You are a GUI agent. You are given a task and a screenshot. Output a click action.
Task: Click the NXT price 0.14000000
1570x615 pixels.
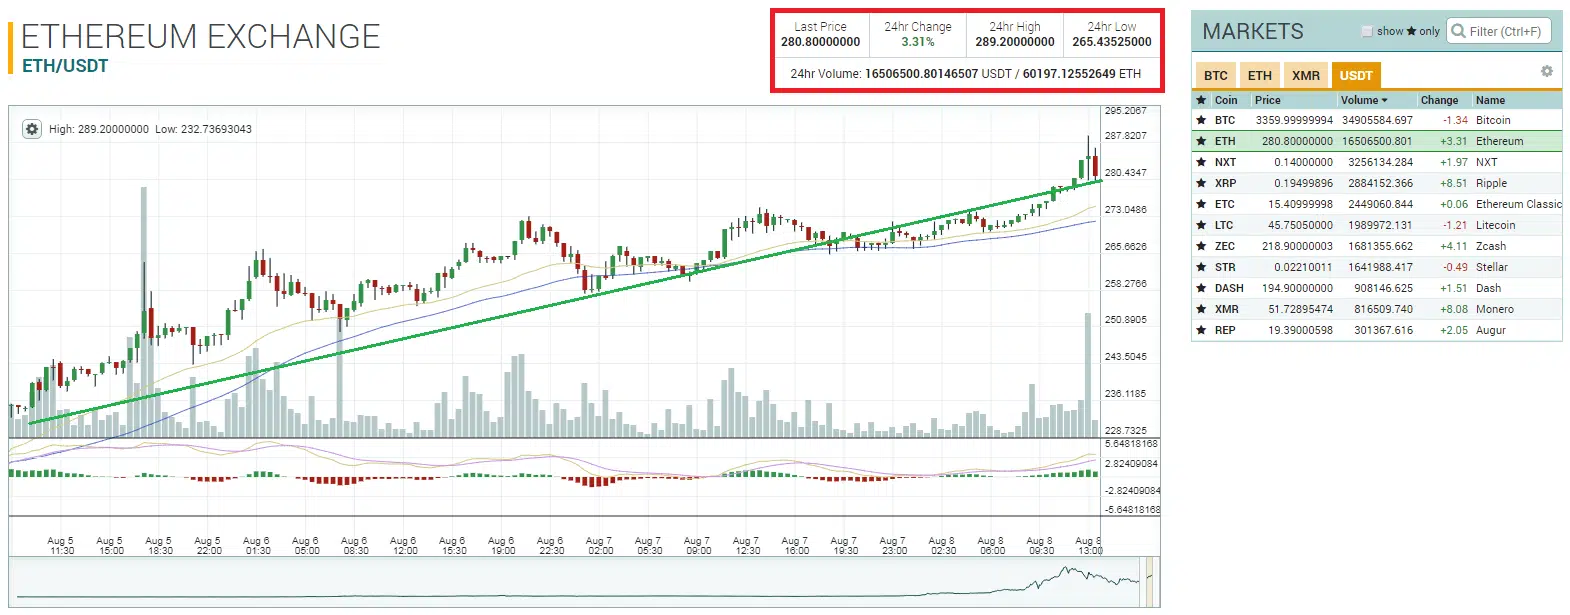point(1303,162)
